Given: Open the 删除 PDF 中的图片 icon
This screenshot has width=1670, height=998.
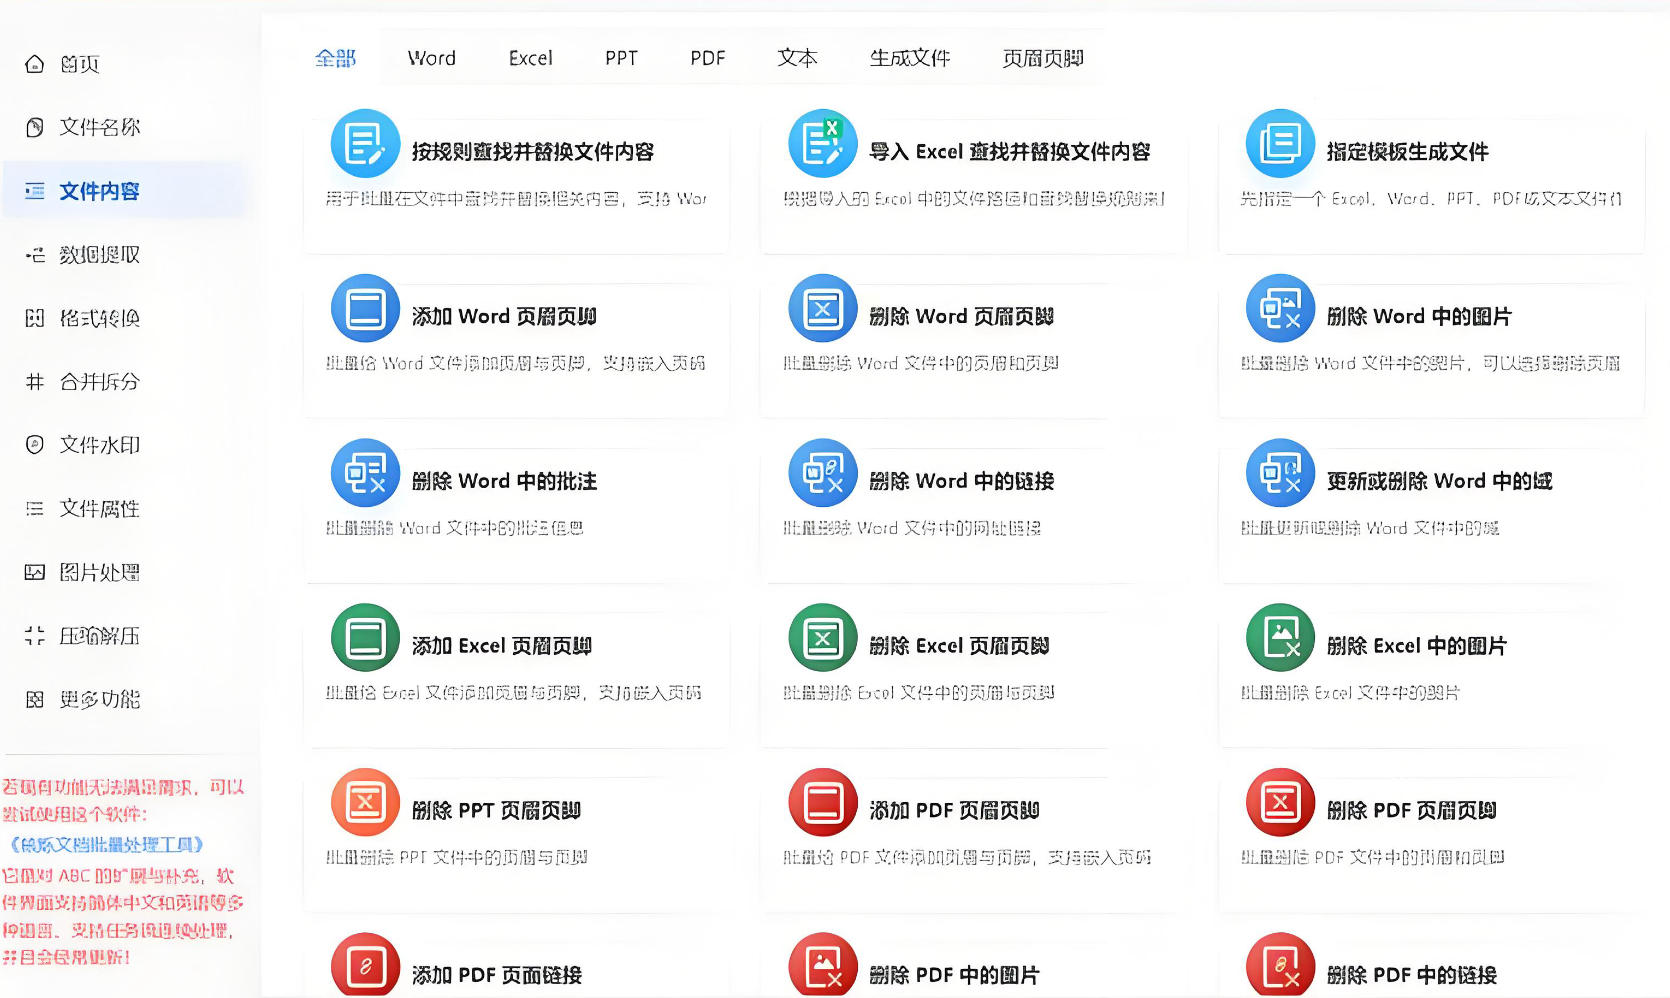Looking at the screenshot, I should (823, 966).
